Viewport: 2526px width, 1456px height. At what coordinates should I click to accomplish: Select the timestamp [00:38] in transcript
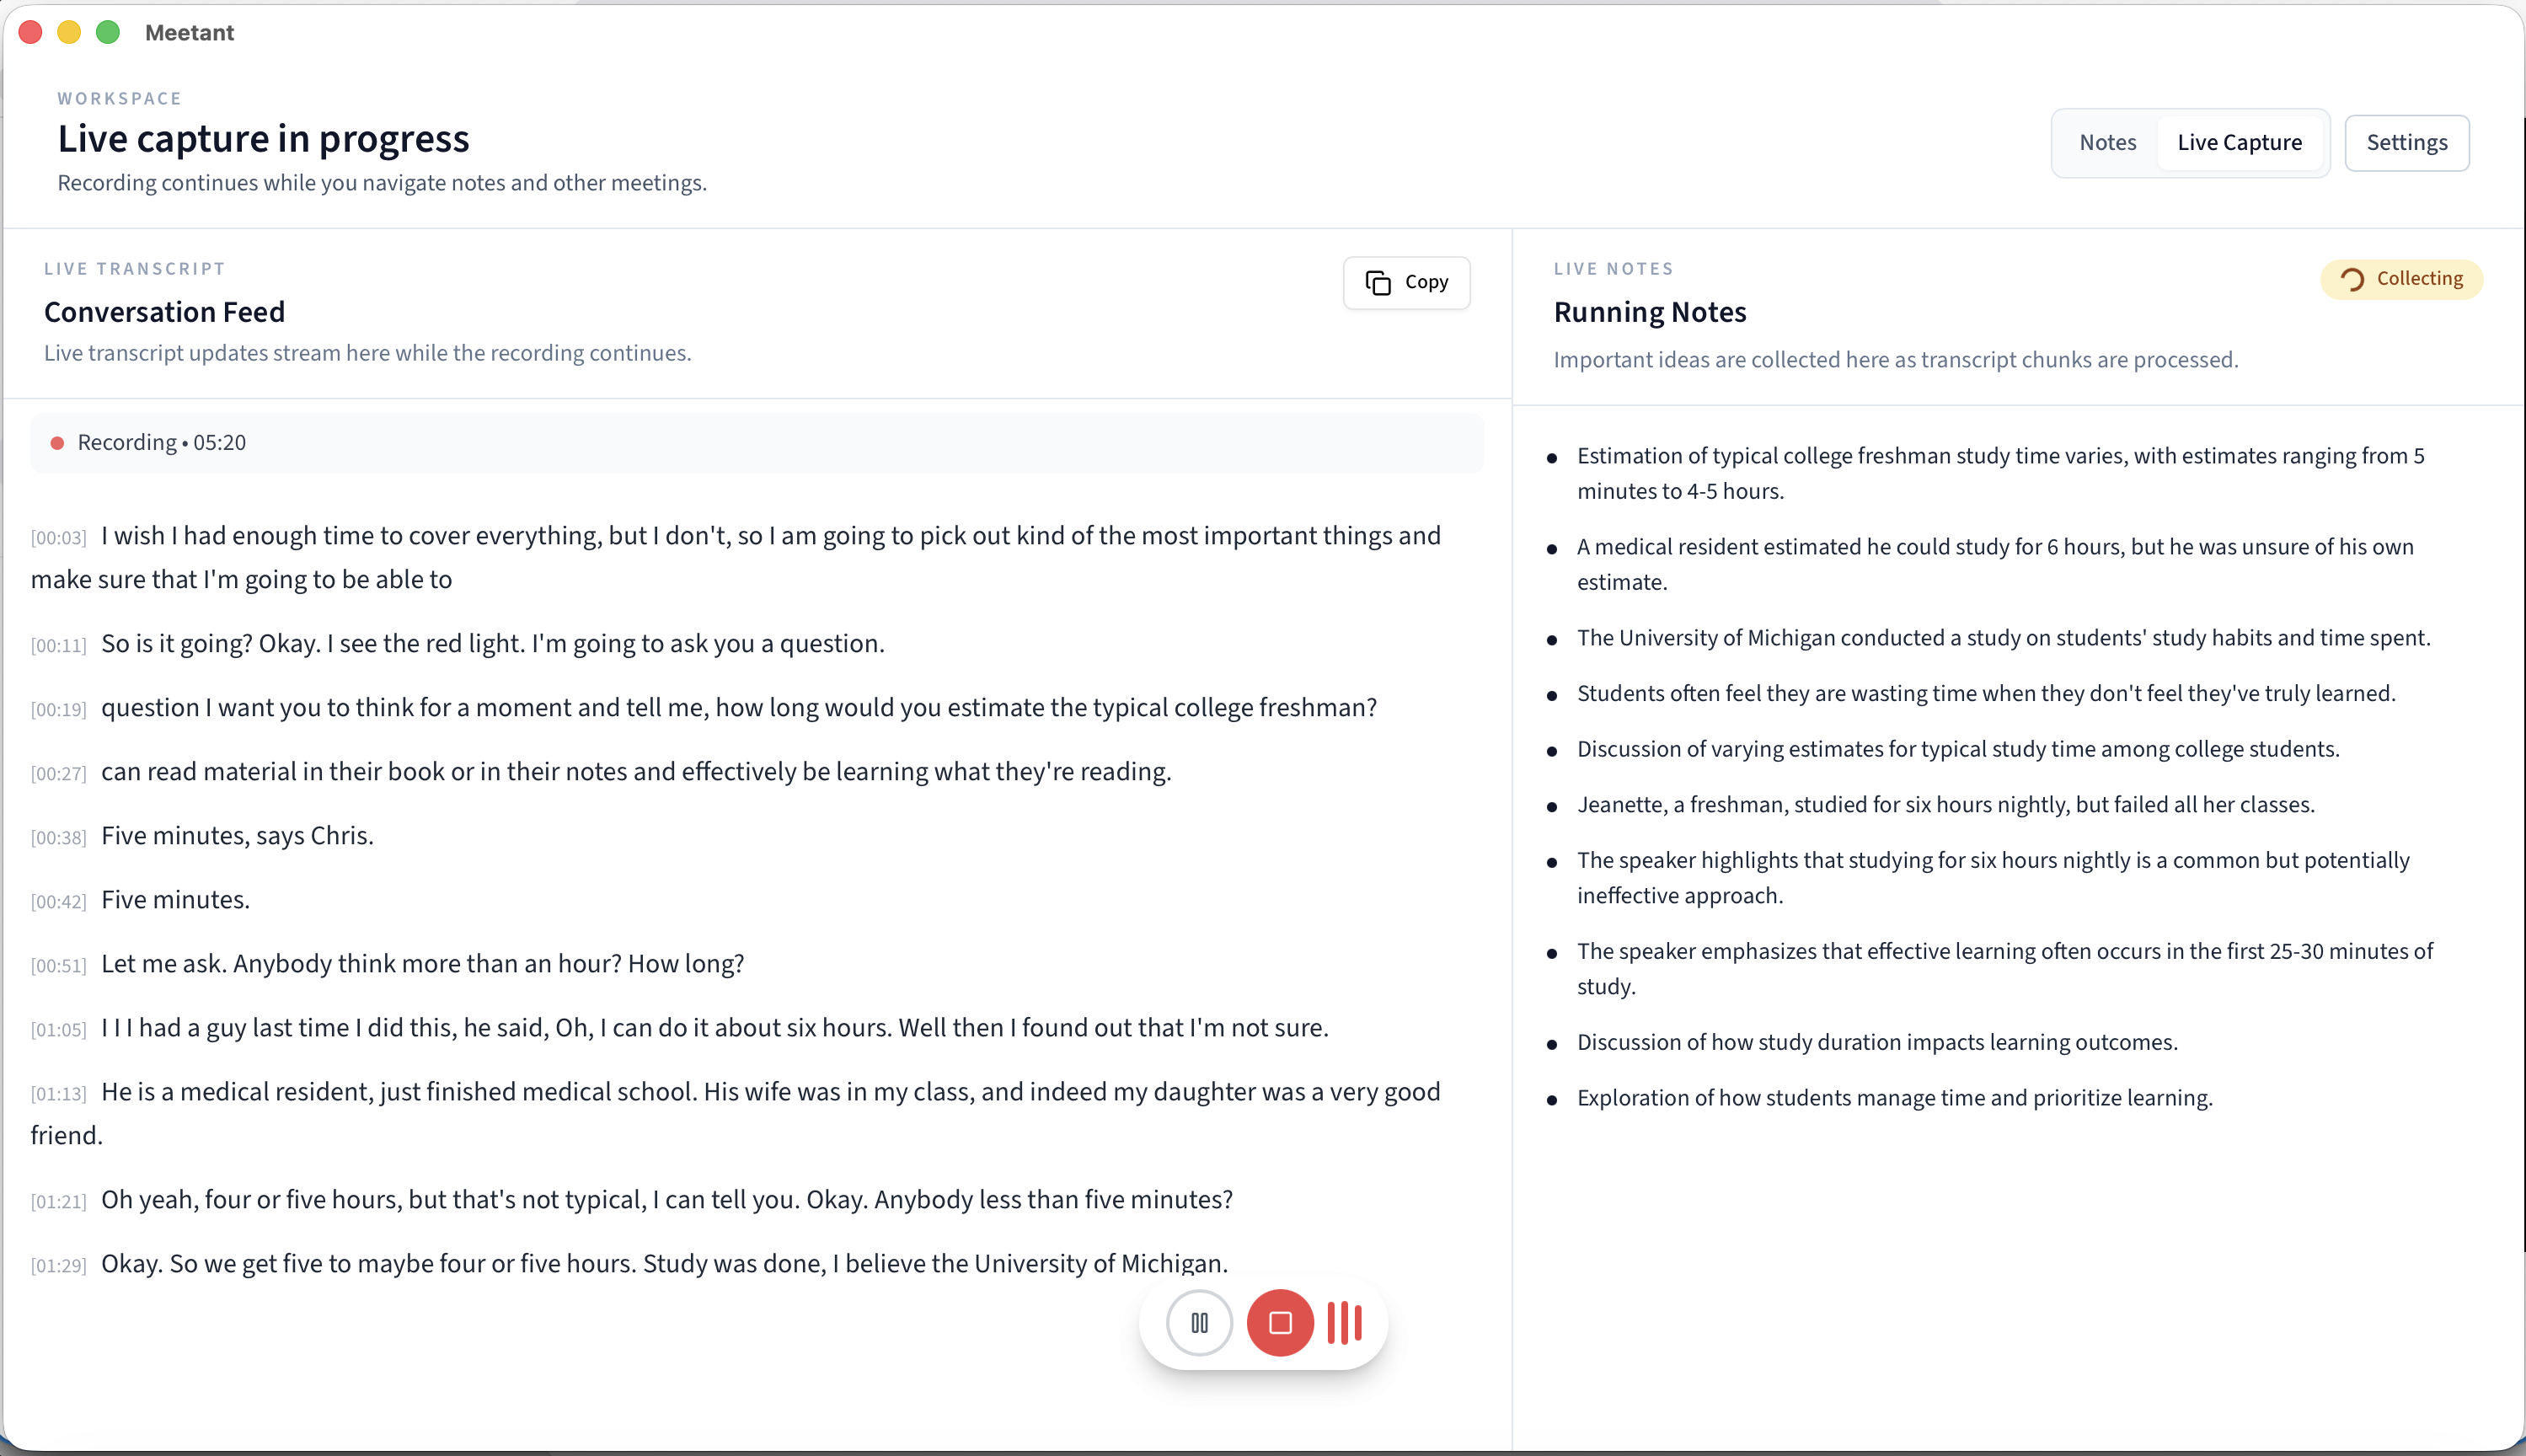[58, 838]
